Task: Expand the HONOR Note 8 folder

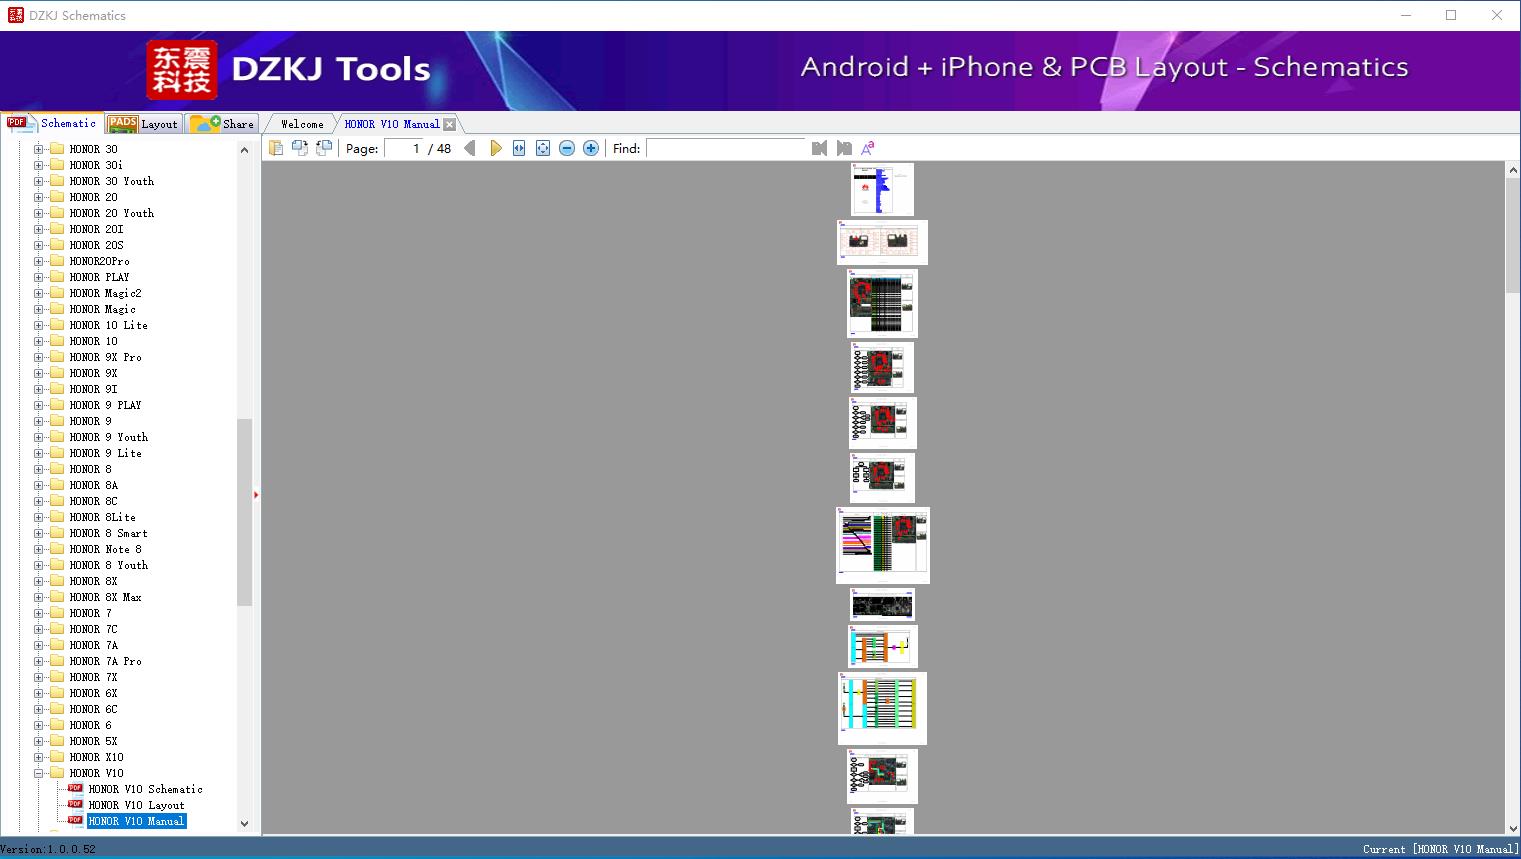Action: [x=39, y=549]
